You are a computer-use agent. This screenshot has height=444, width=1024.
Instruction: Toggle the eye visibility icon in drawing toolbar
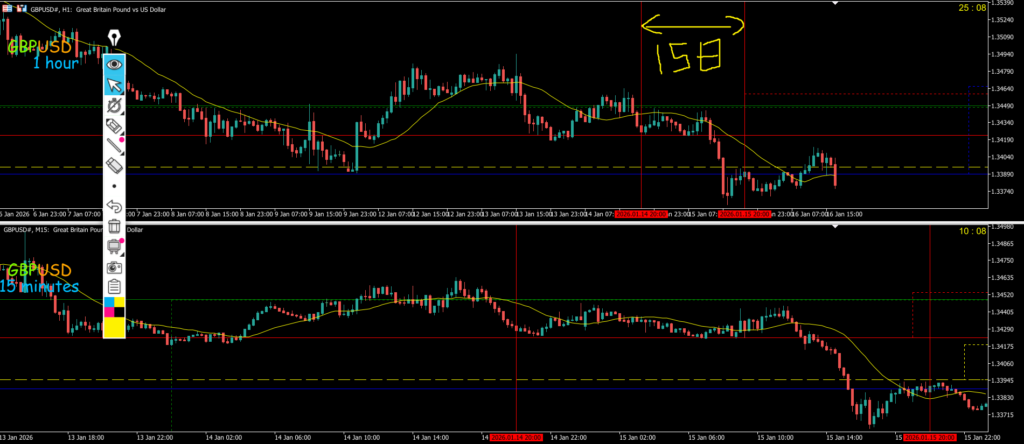[x=114, y=63]
